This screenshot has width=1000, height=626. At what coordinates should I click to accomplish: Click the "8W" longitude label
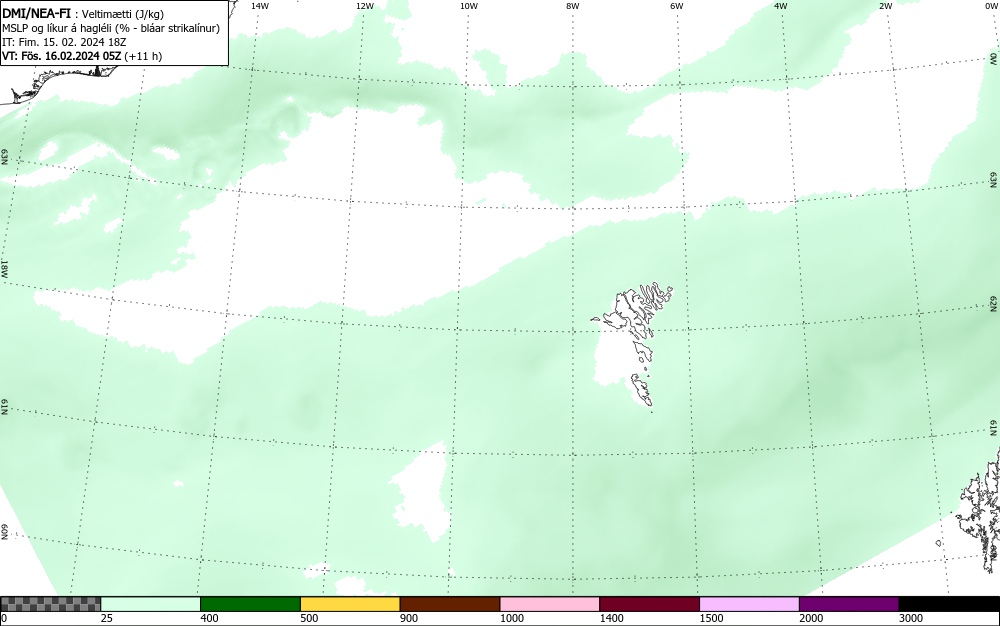573,6
